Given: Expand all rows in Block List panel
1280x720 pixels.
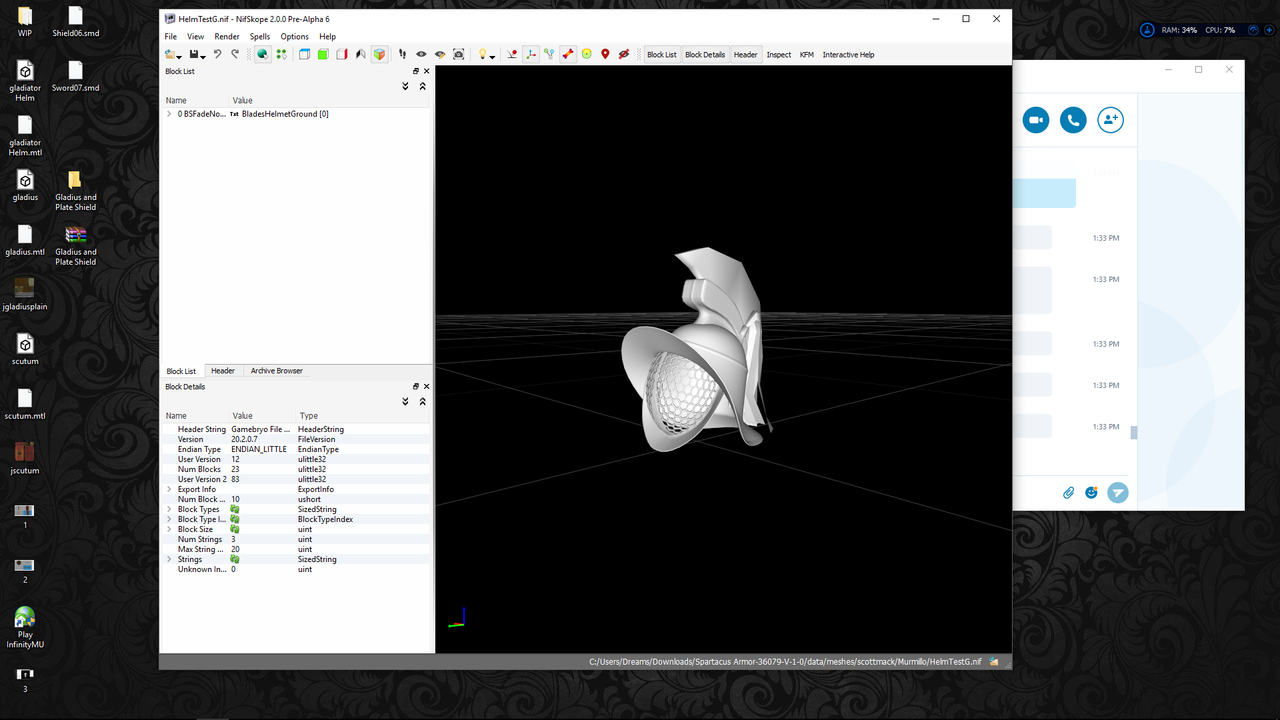Looking at the screenshot, I should click(405, 86).
